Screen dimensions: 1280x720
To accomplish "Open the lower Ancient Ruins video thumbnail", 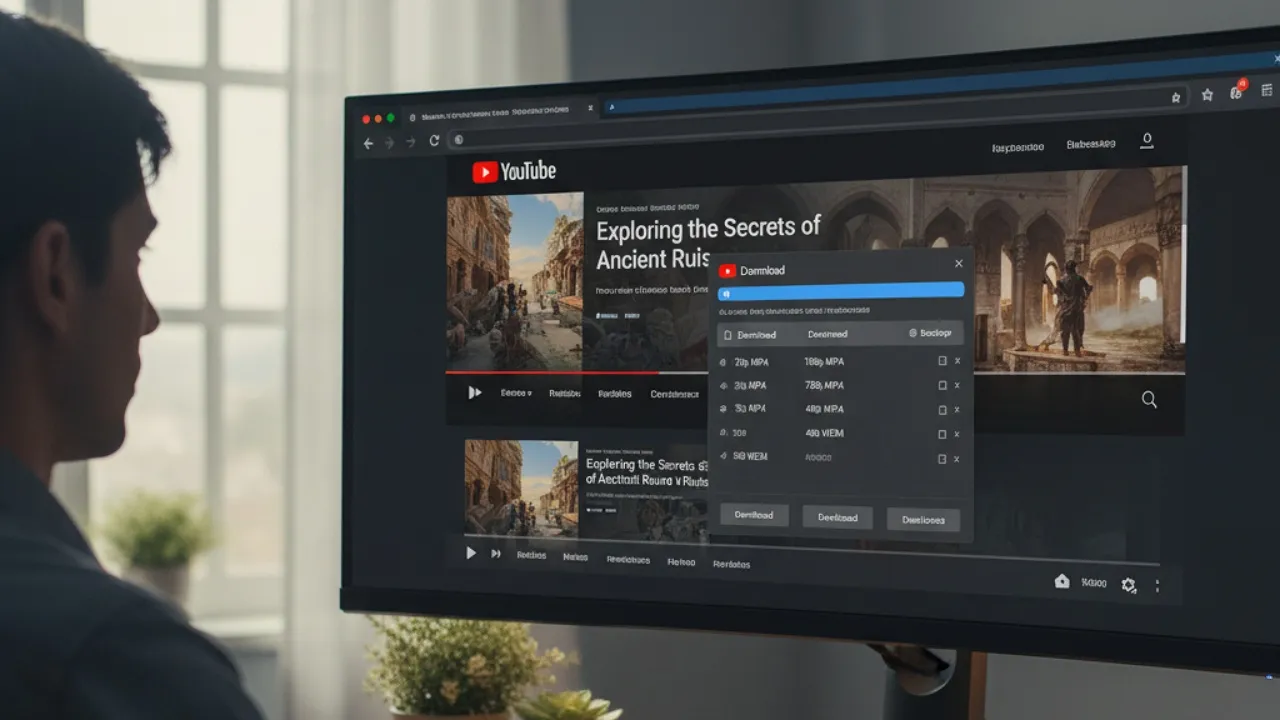I will point(521,487).
